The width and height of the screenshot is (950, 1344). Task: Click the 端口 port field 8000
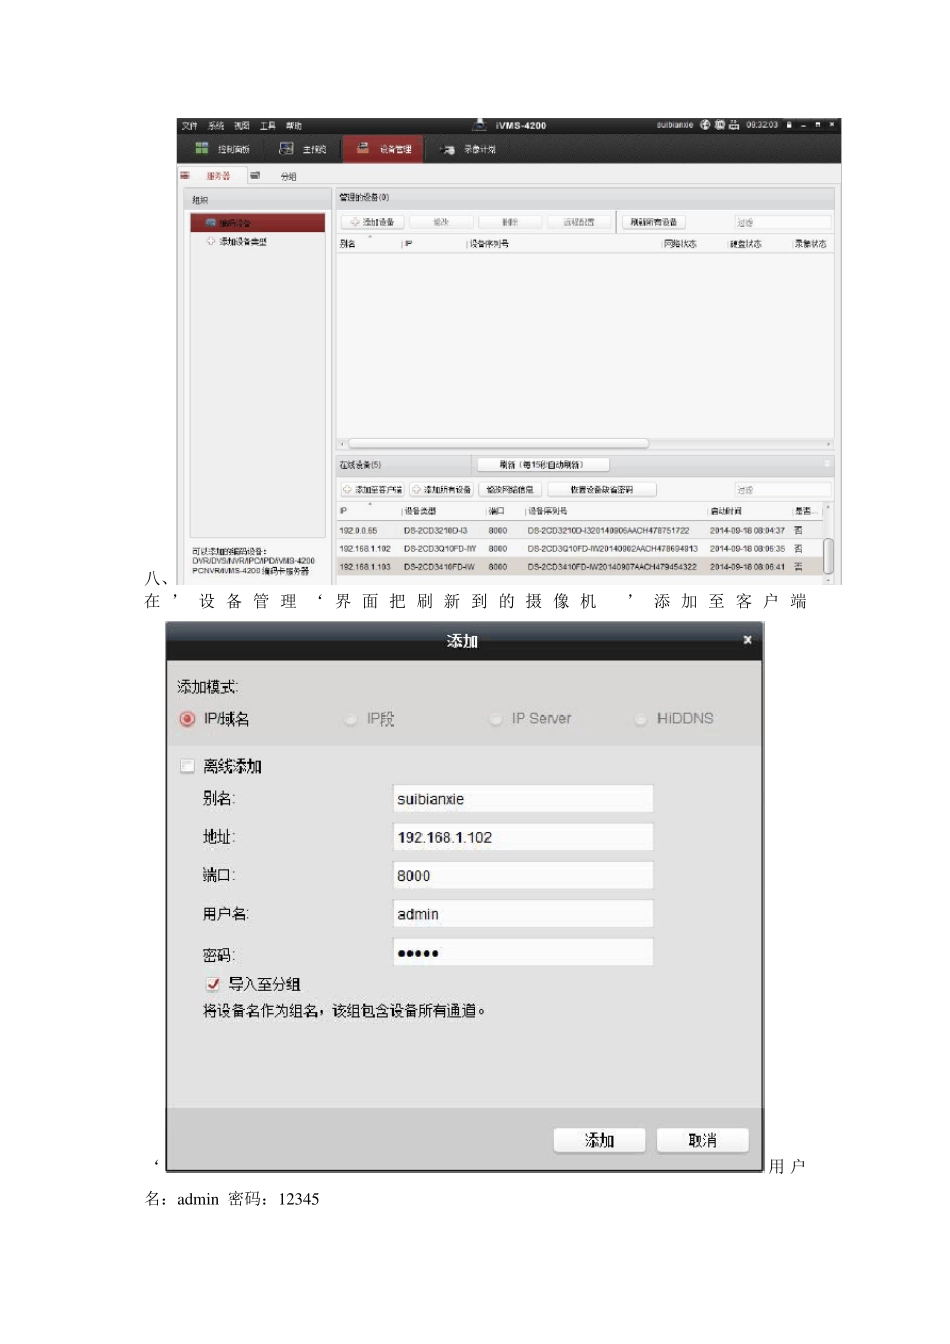coord(523,875)
